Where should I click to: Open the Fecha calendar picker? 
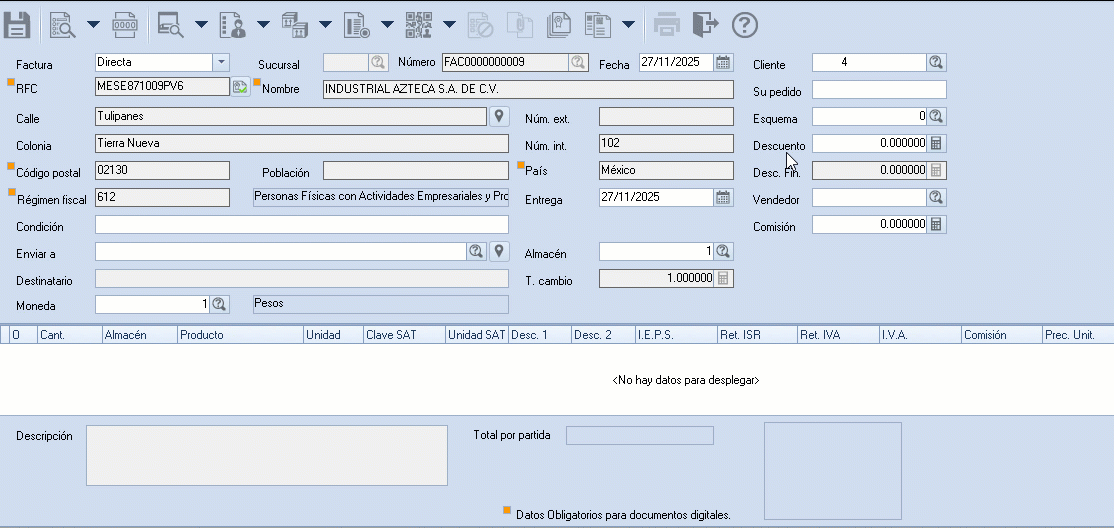723,63
